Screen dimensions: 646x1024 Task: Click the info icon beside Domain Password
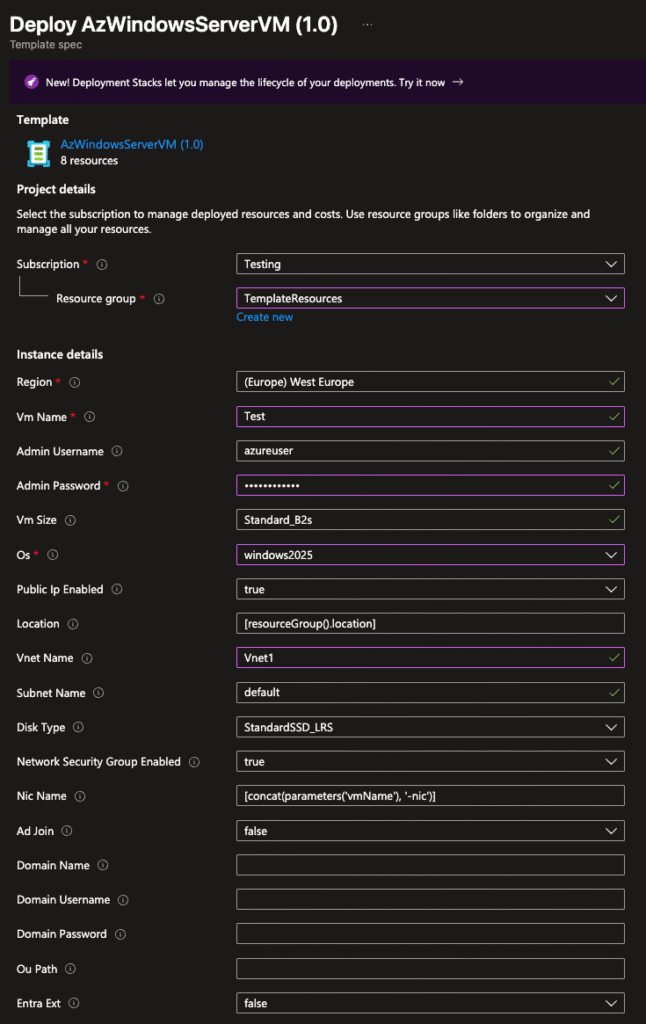[120, 935]
